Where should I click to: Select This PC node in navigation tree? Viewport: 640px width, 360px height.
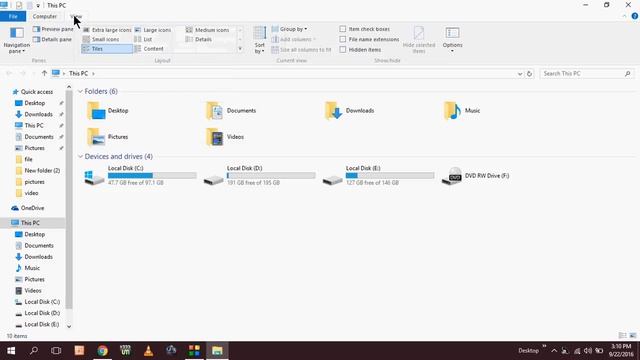33,223
